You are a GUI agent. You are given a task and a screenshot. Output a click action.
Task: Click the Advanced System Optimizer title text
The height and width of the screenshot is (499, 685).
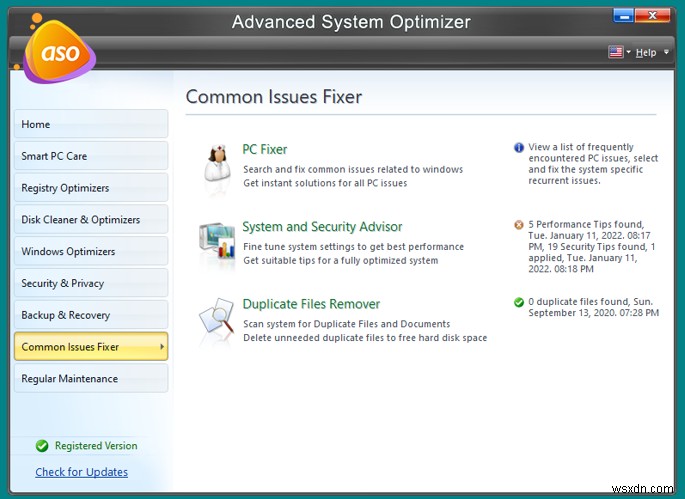351,22
